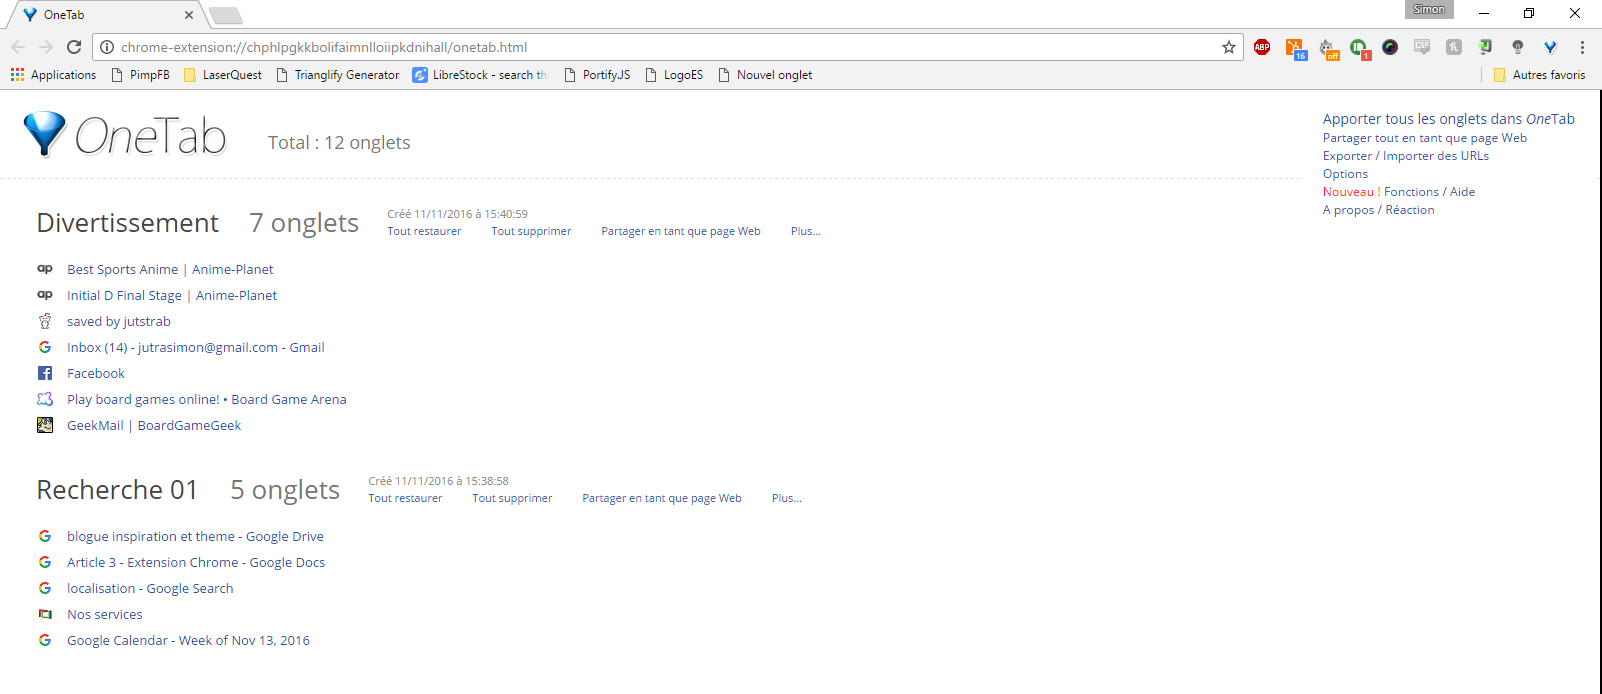Click the grey 'h' extension icon
1602x694 pixels.
(x=1454, y=47)
